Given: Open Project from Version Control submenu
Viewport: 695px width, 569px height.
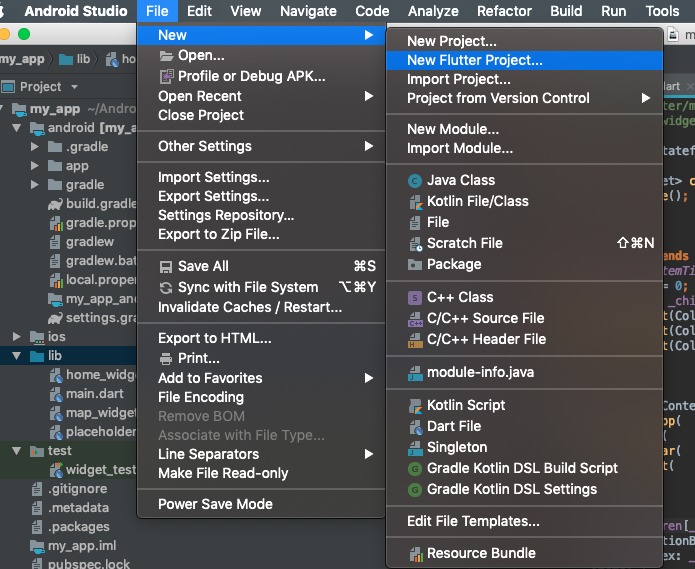Looking at the screenshot, I should click(x=525, y=98).
